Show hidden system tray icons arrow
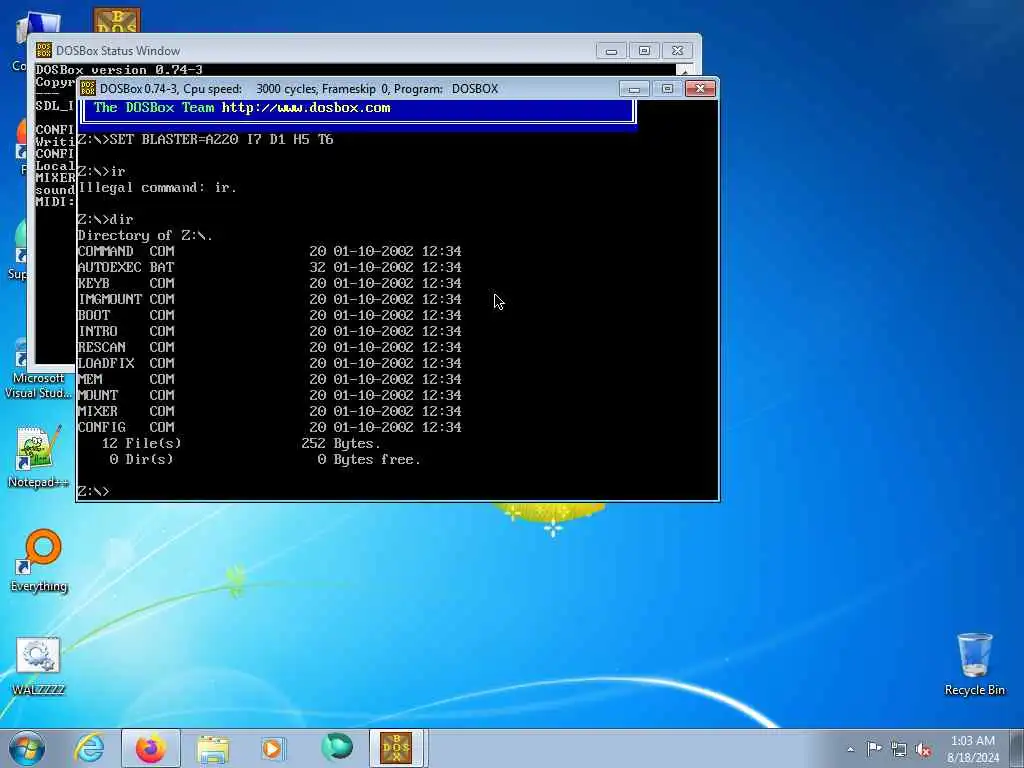 850,749
